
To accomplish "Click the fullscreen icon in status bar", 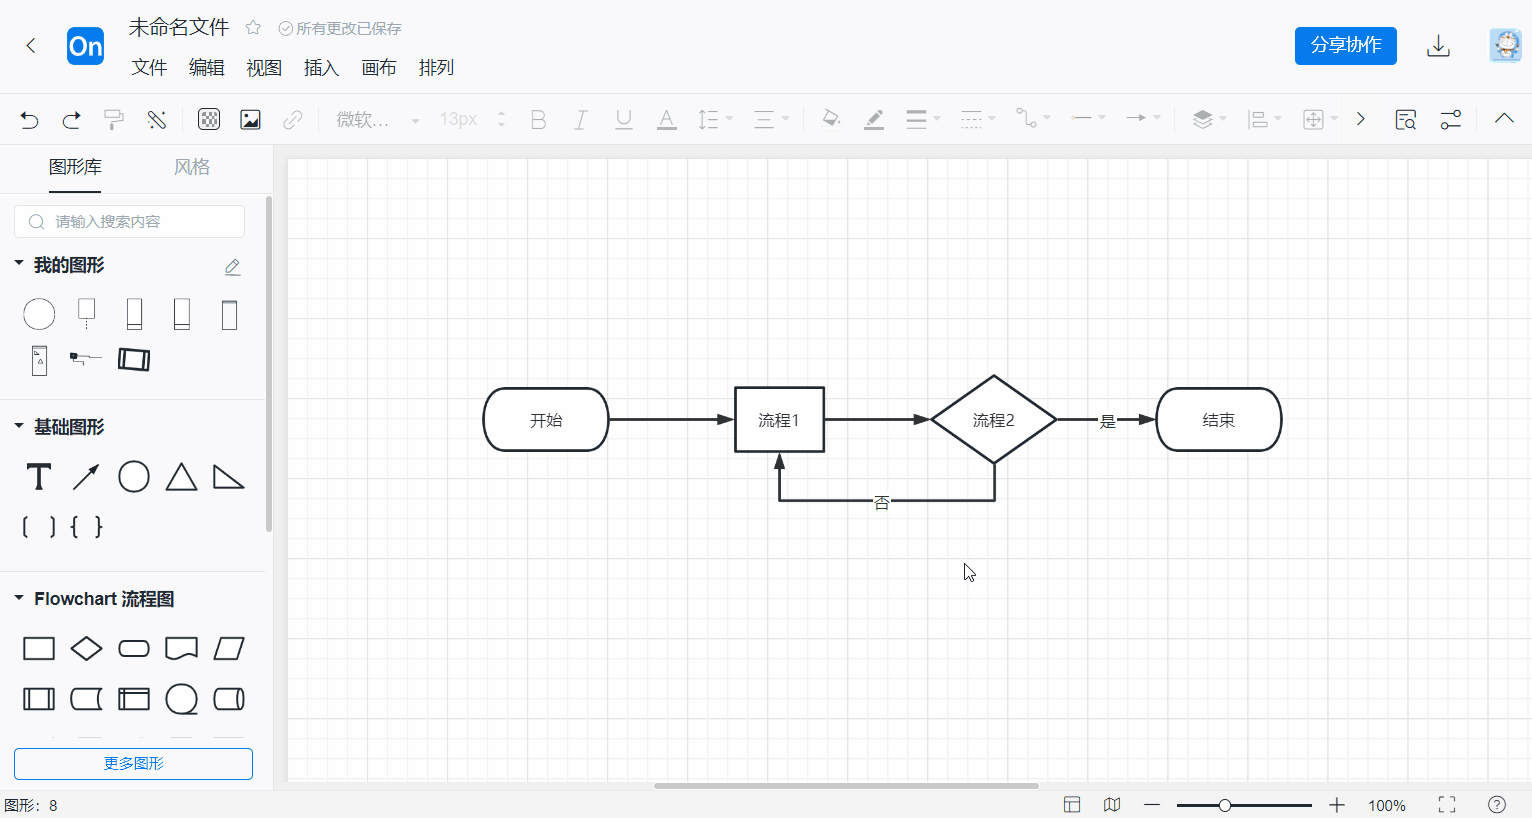I will (x=1447, y=805).
